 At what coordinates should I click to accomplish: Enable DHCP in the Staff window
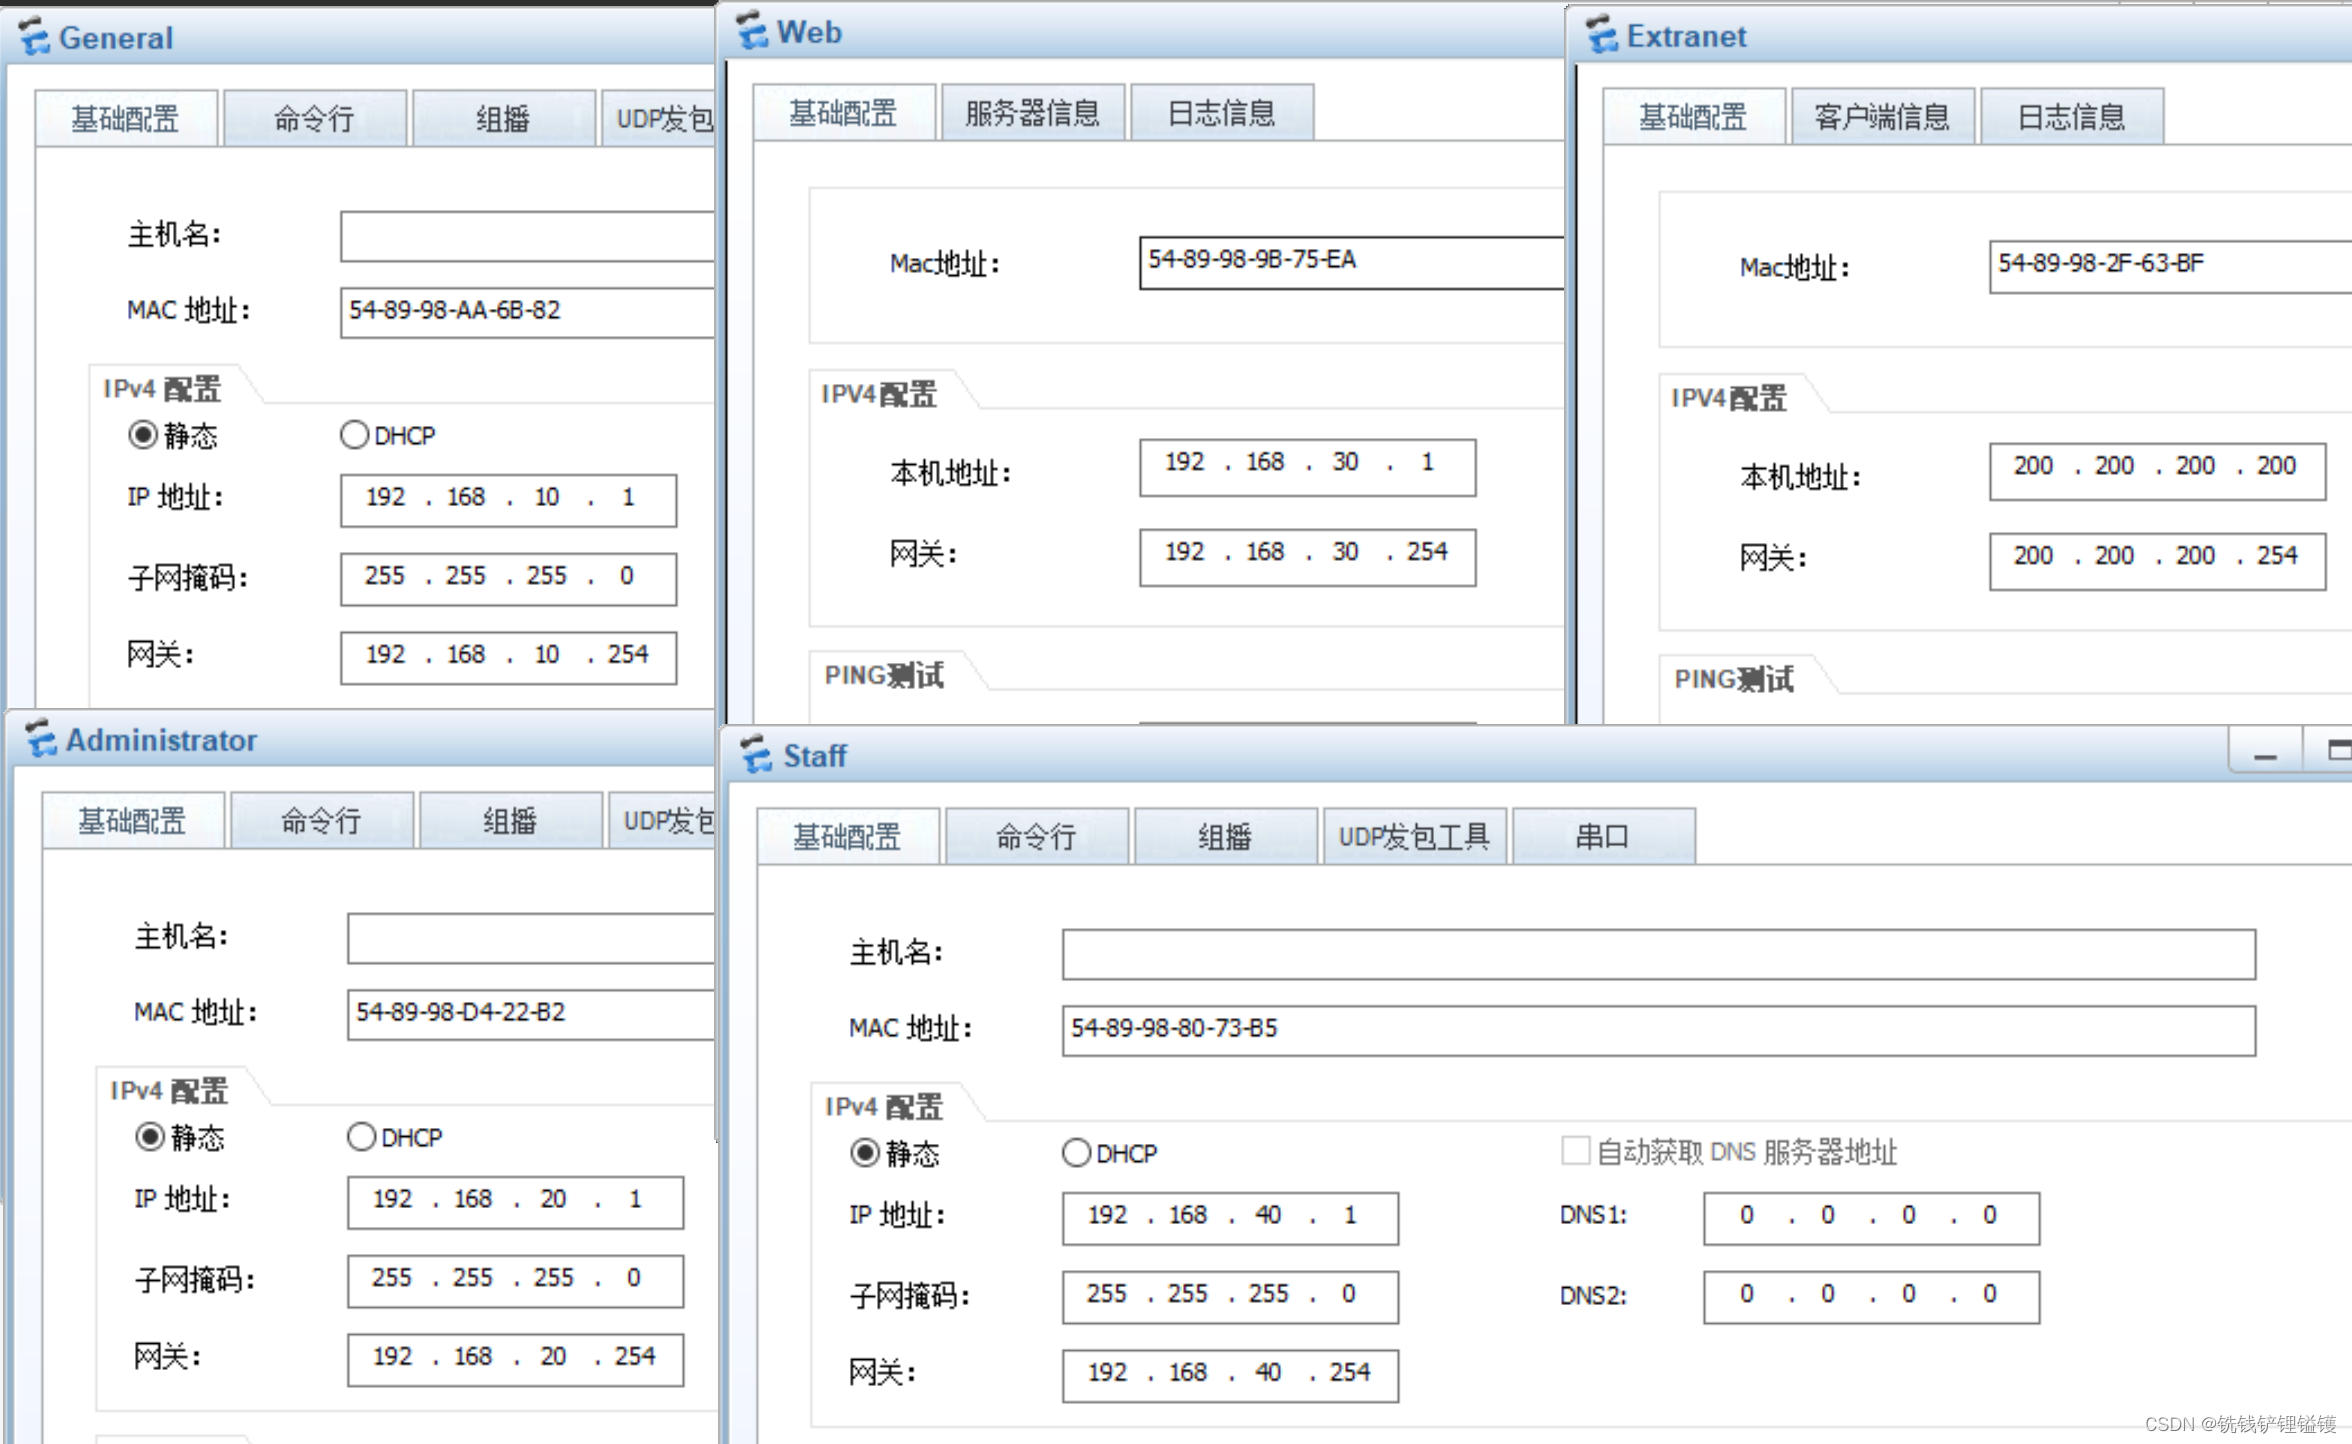tap(1077, 1152)
